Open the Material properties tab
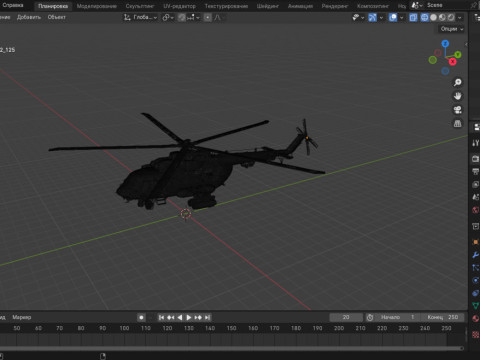This screenshot has height=360, width=480. click(x=476, y=318)
